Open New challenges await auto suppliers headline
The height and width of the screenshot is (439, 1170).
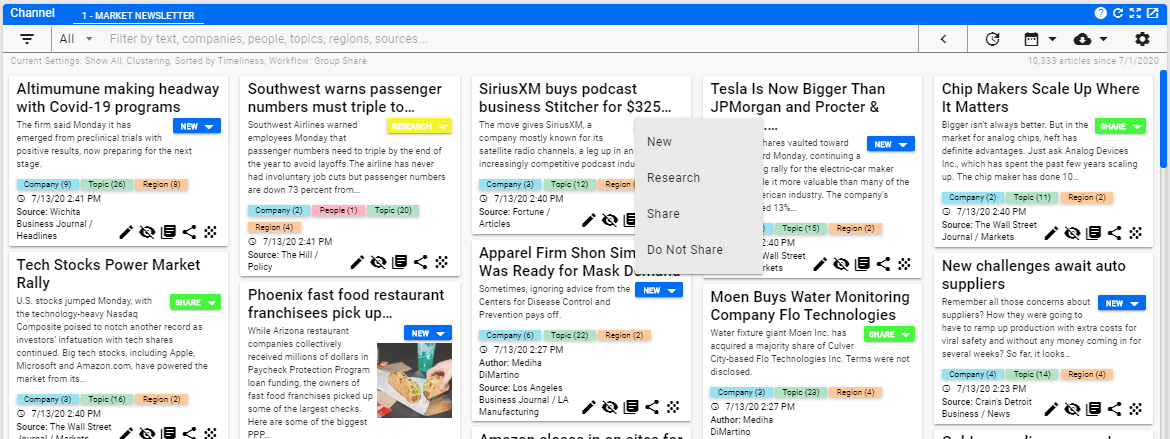[1032, 275]
